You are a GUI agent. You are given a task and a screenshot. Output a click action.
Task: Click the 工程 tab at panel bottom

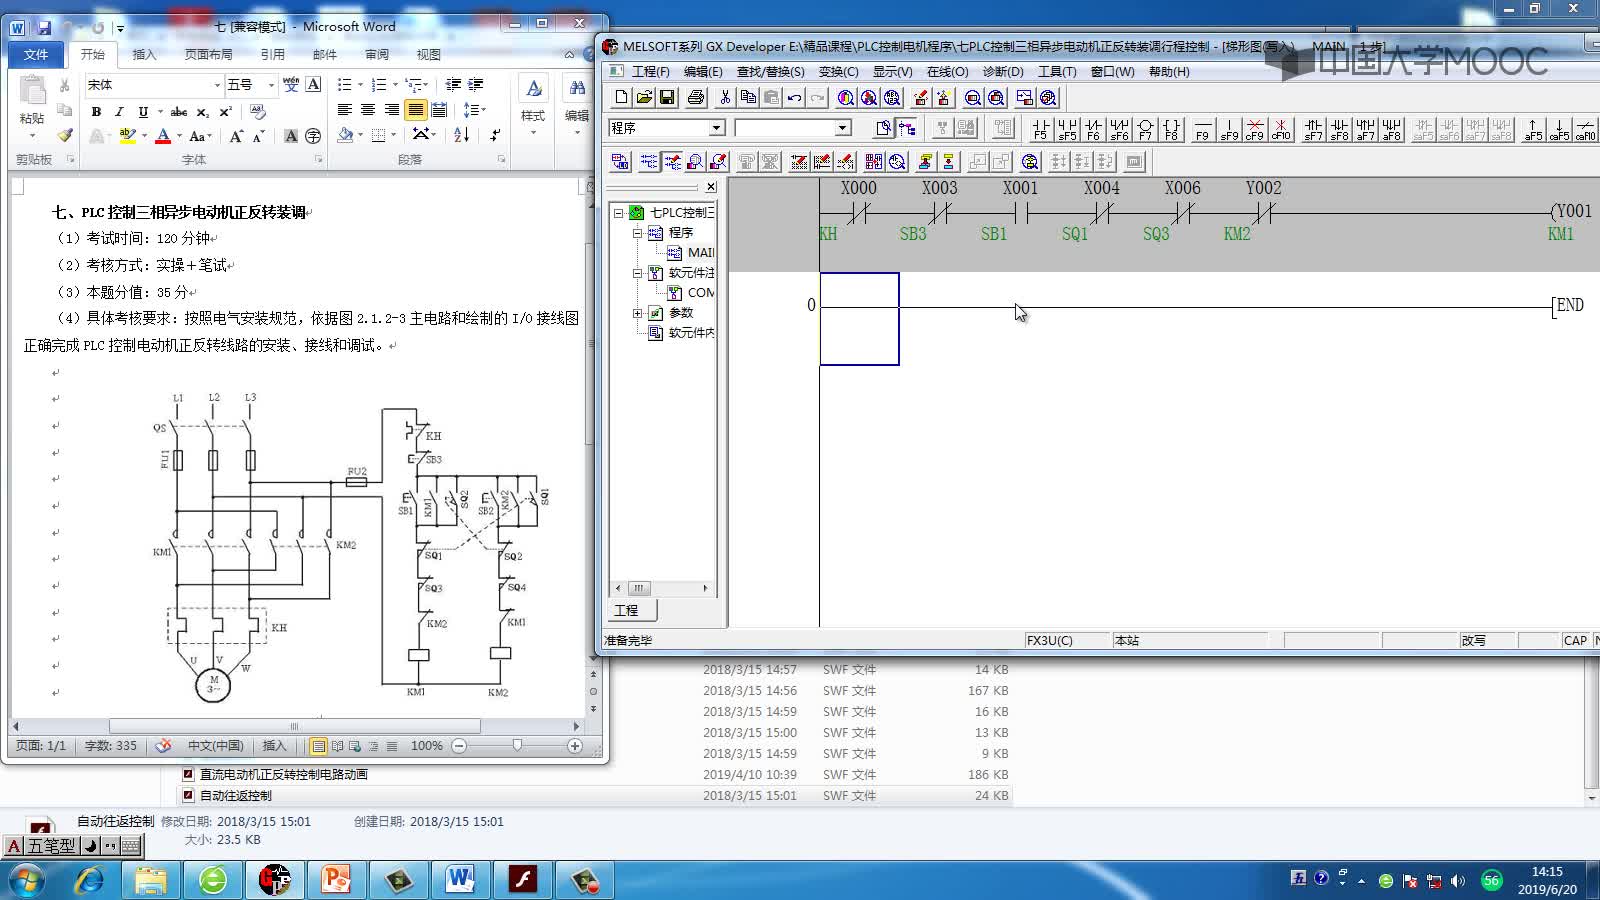point(627,610)
